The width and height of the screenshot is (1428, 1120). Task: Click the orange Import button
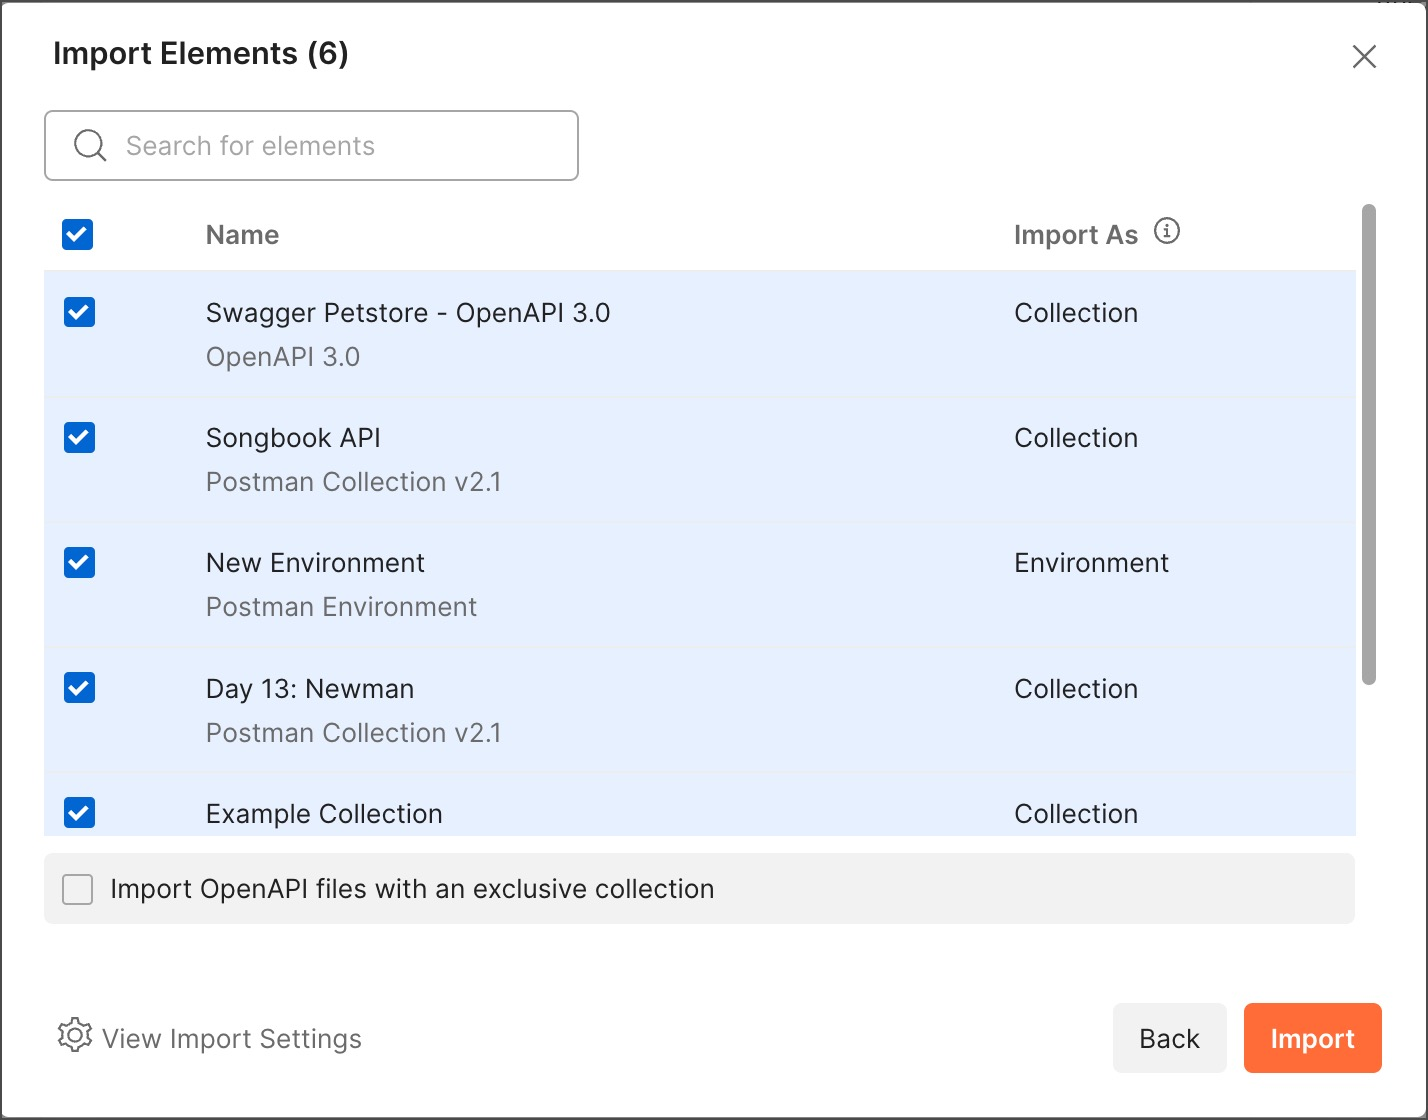[1312, 1038]
